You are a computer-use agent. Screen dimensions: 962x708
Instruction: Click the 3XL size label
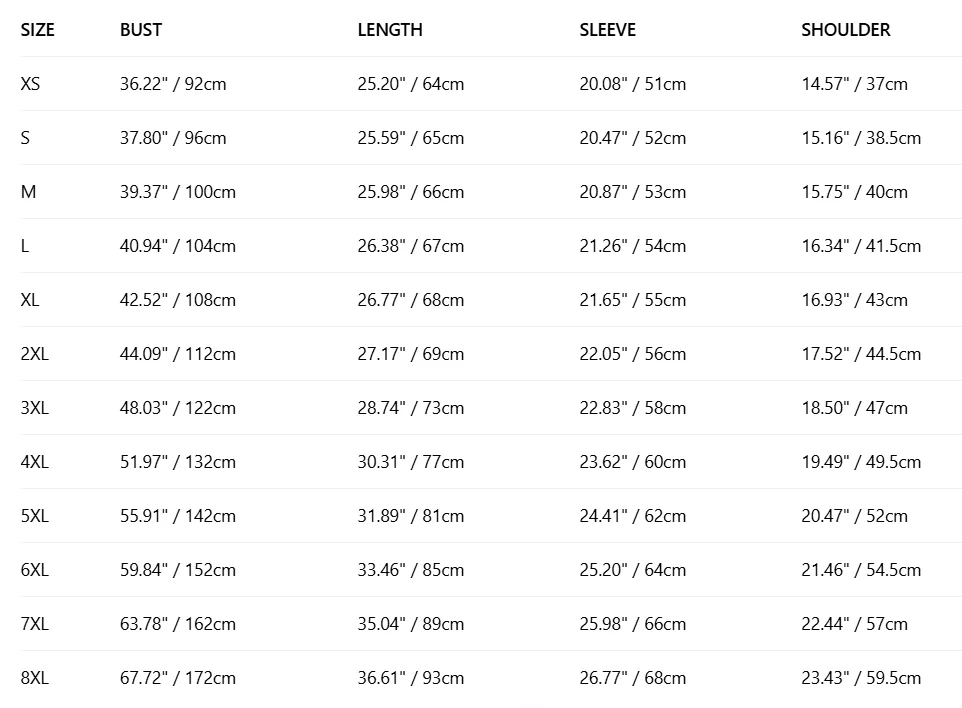[x=34, y=407]
